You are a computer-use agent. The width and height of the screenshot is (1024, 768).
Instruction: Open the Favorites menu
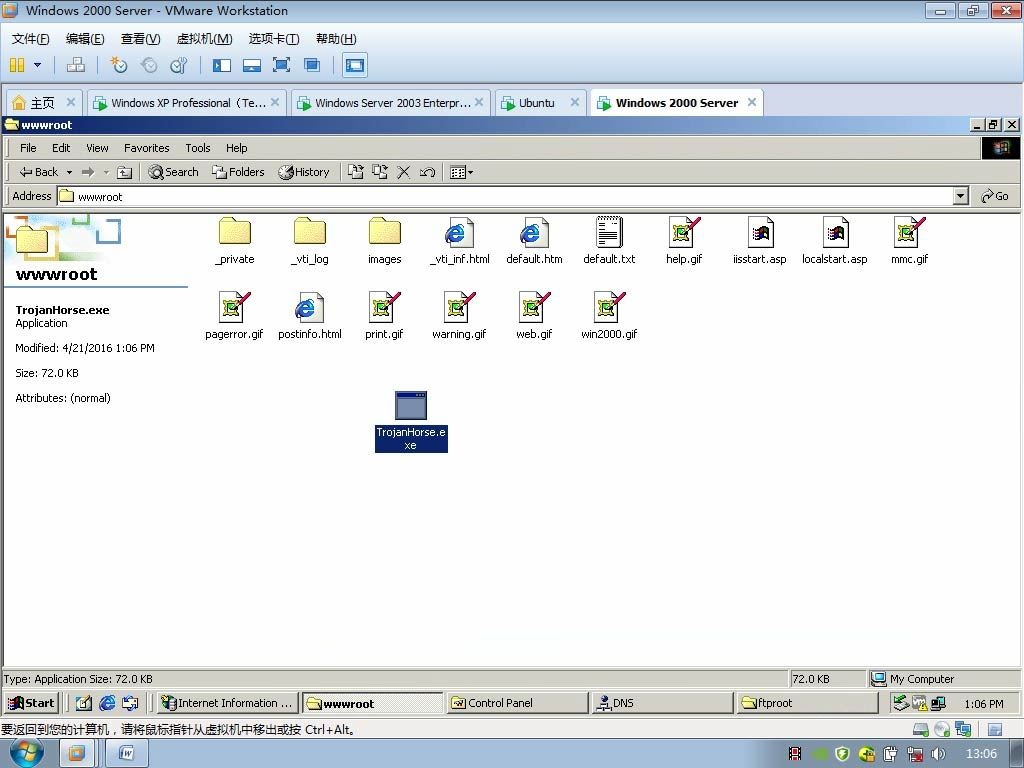146,148
